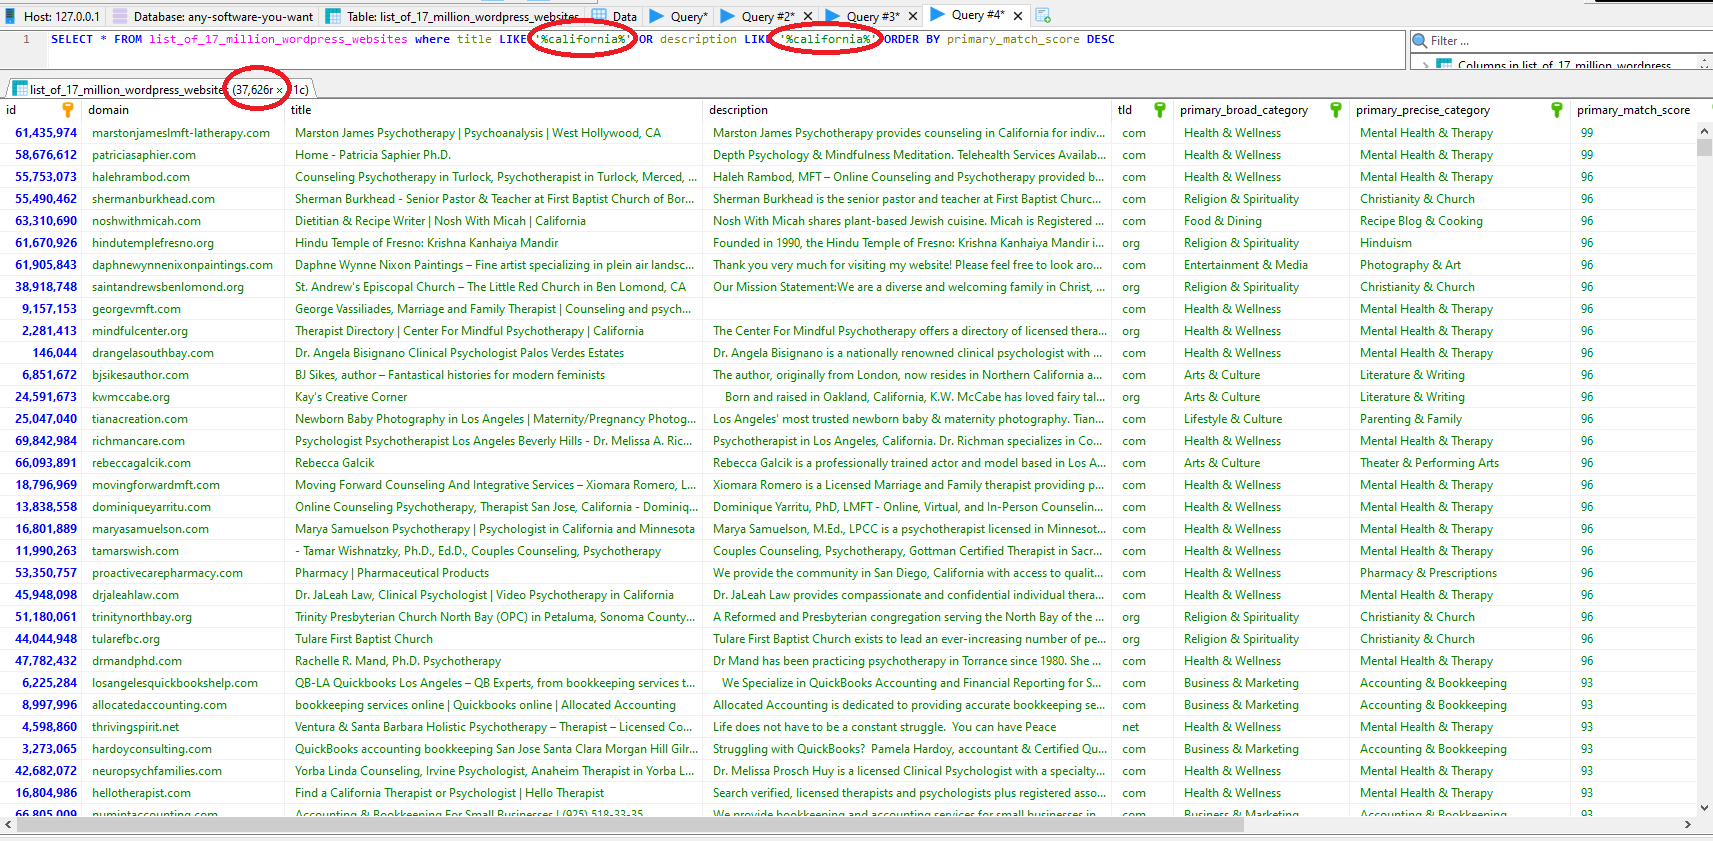This screenshot has width=1713, height=841.
Task: Close the Query #4* tab
Action: [x=1018, y=16]
